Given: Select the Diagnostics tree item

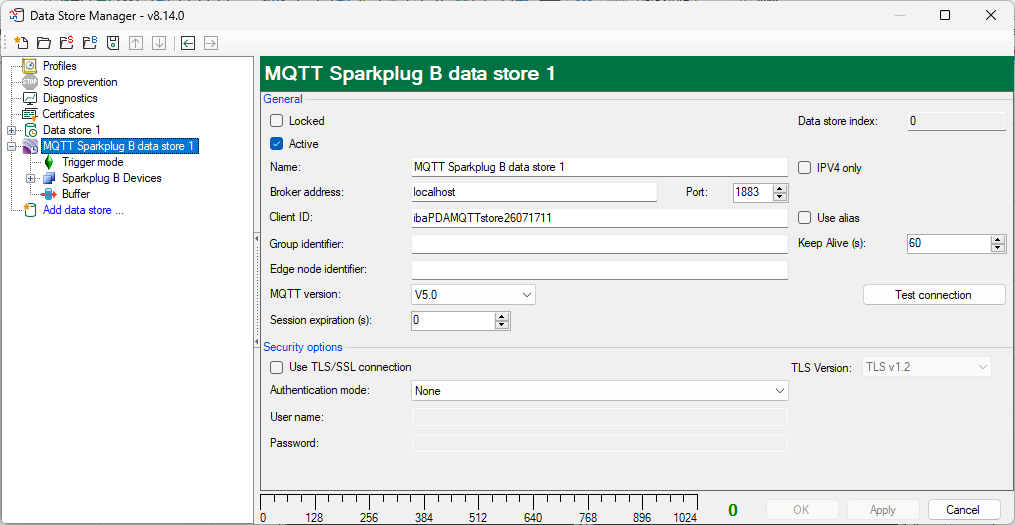Looking at the screenshot, I should click(x=70, y=98).
